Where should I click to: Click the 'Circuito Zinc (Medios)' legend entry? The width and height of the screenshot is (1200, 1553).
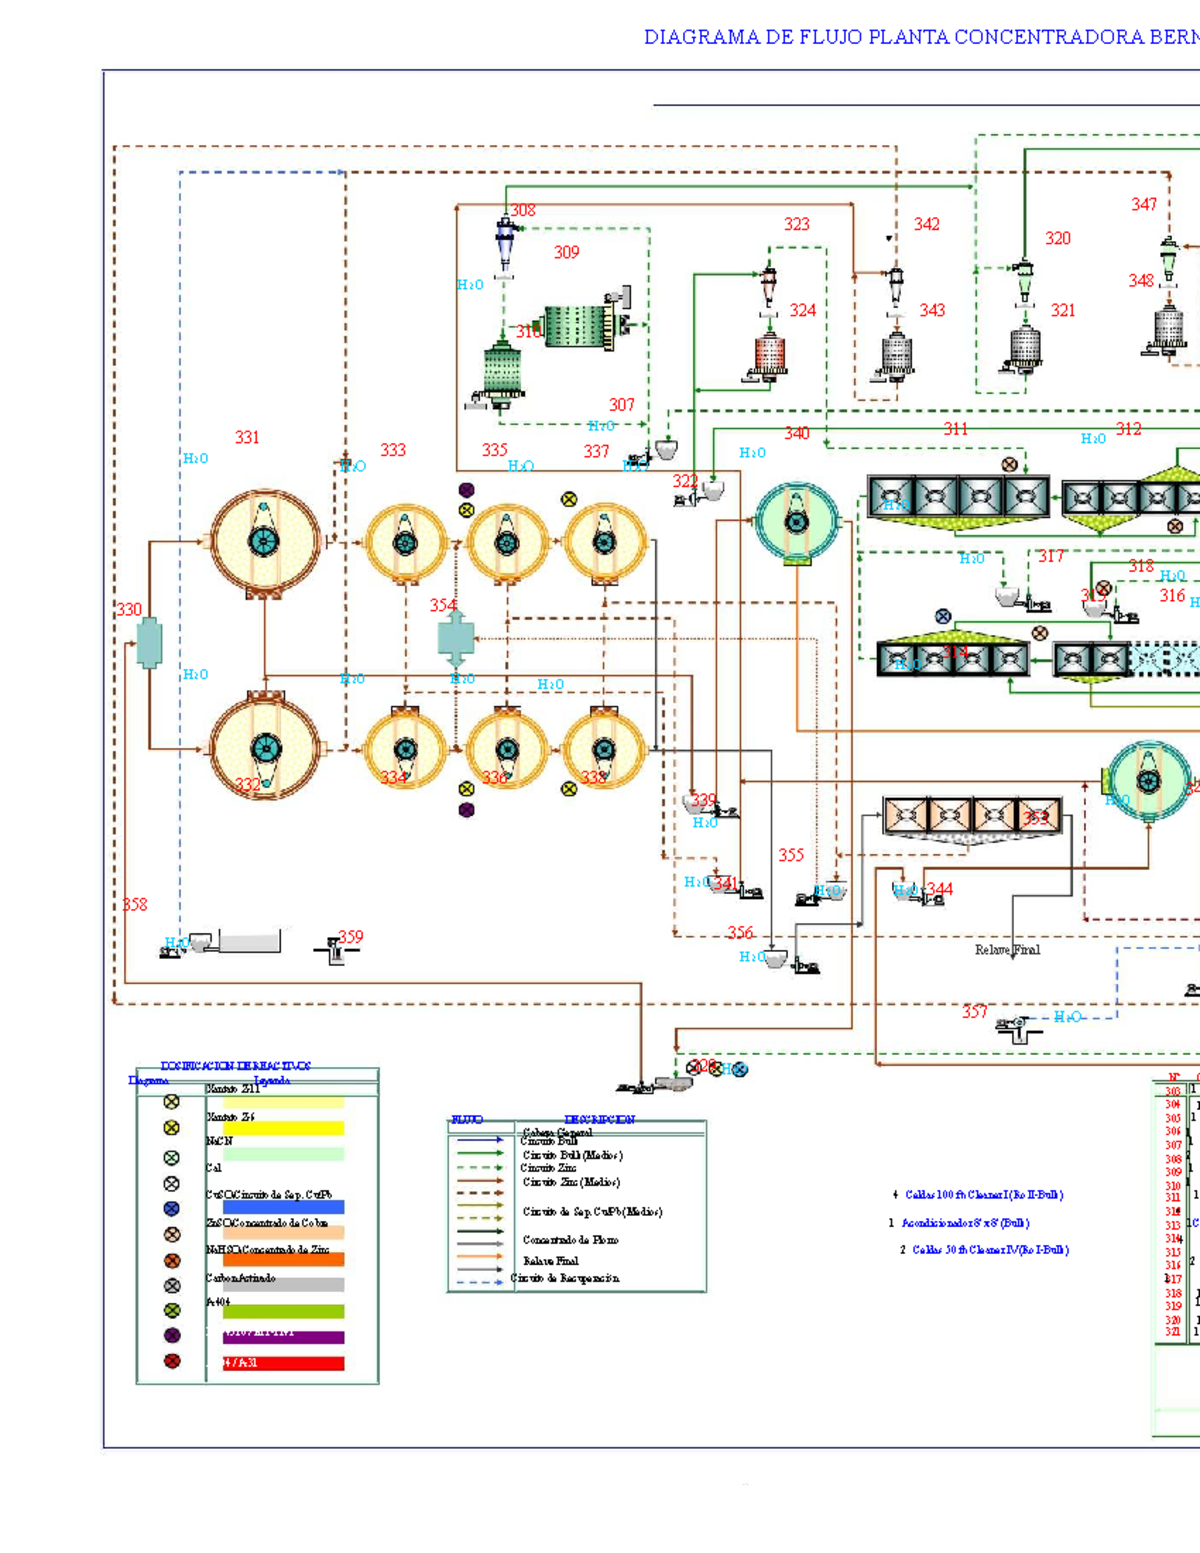tap(571, 1182)
